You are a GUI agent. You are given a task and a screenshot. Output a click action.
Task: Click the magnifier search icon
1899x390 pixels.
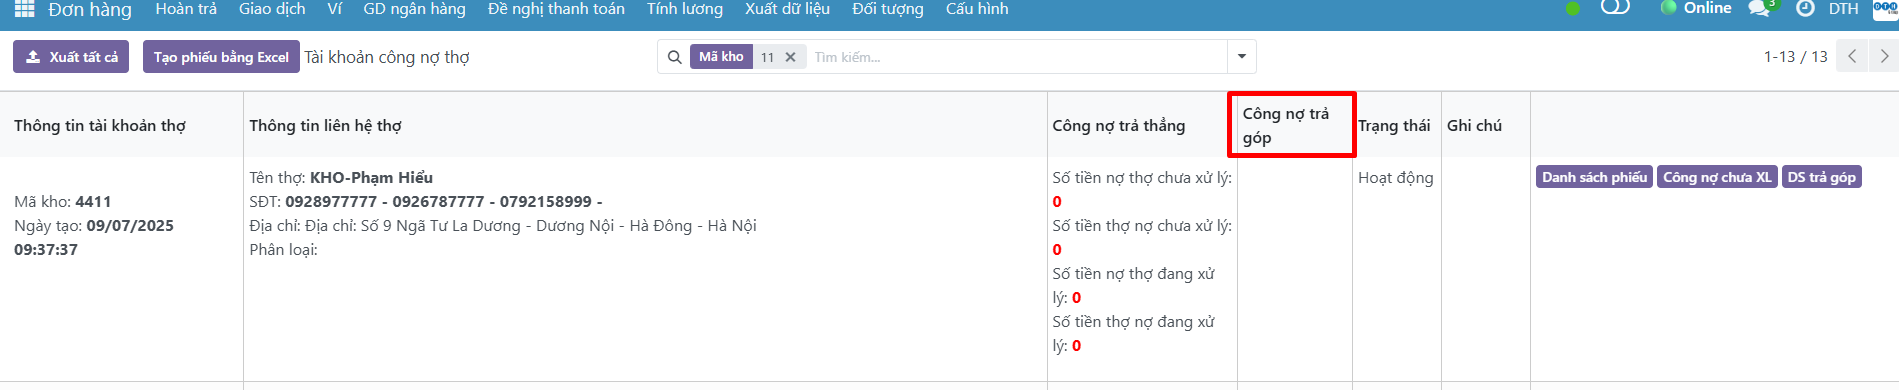tap(675, 57)
